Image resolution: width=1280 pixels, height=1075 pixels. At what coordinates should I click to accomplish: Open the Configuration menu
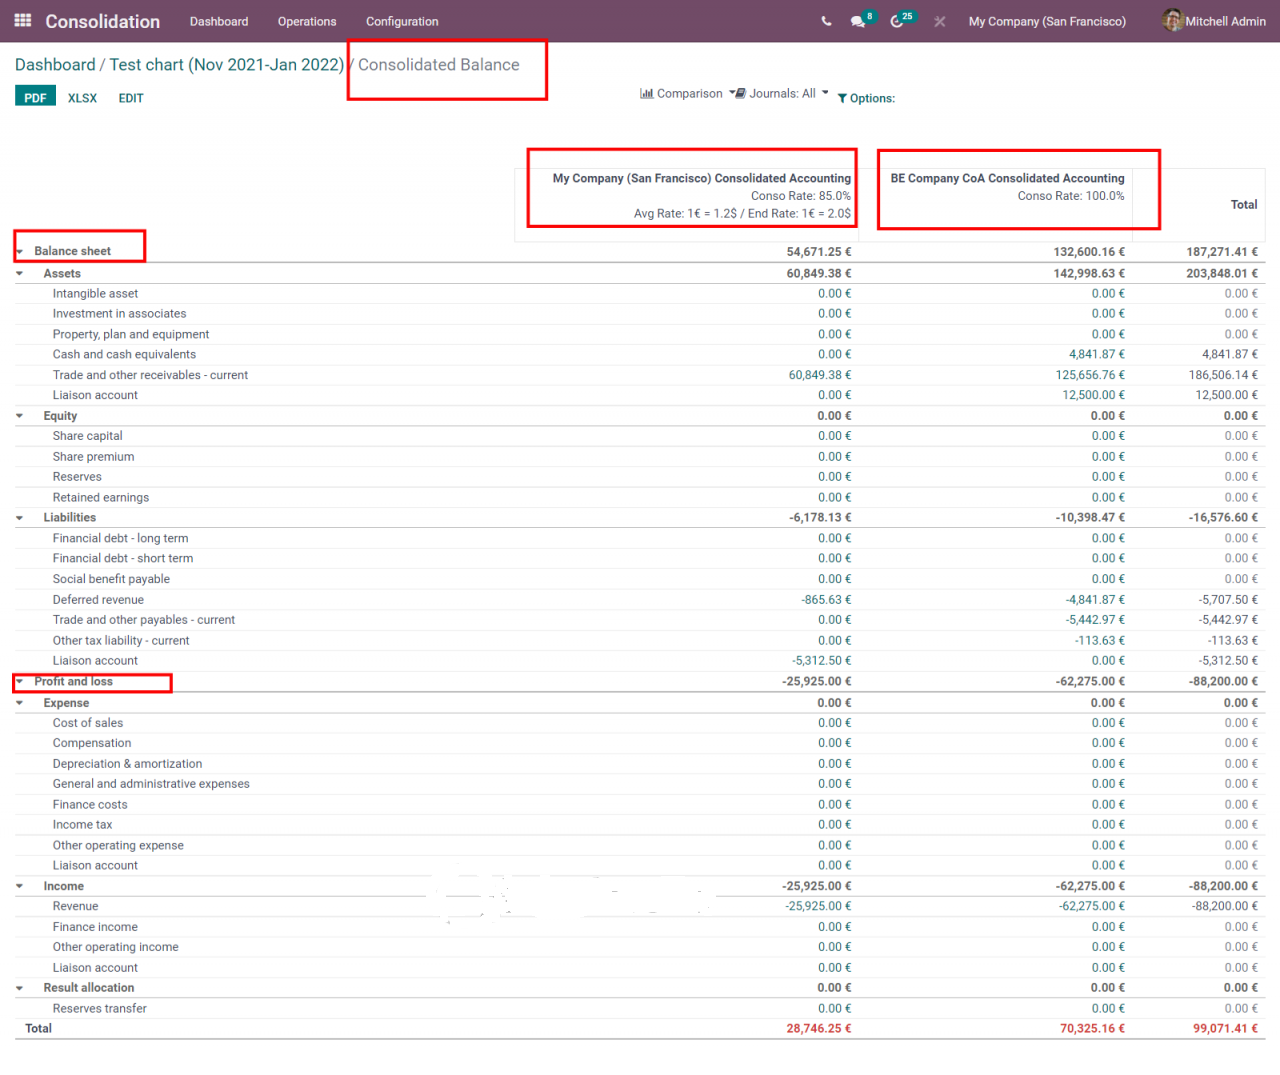point(402,21)
